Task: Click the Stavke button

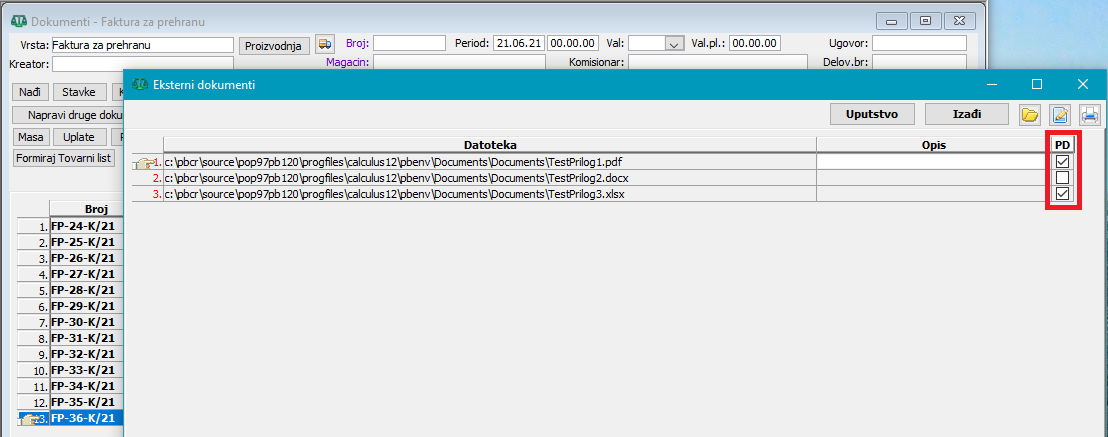Action: click(79, 92)
